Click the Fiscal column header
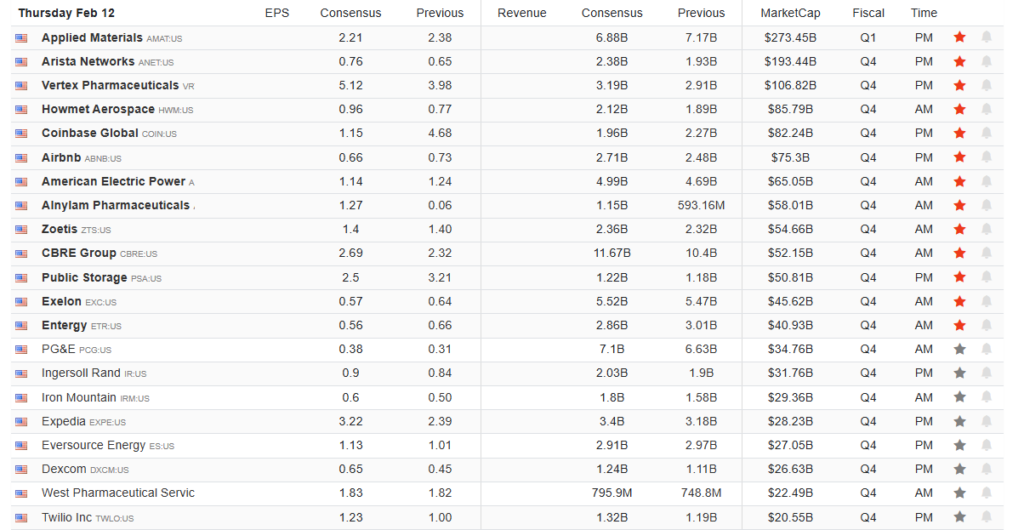The height and width of the screenshot is (530, 1024). (868, 13)
